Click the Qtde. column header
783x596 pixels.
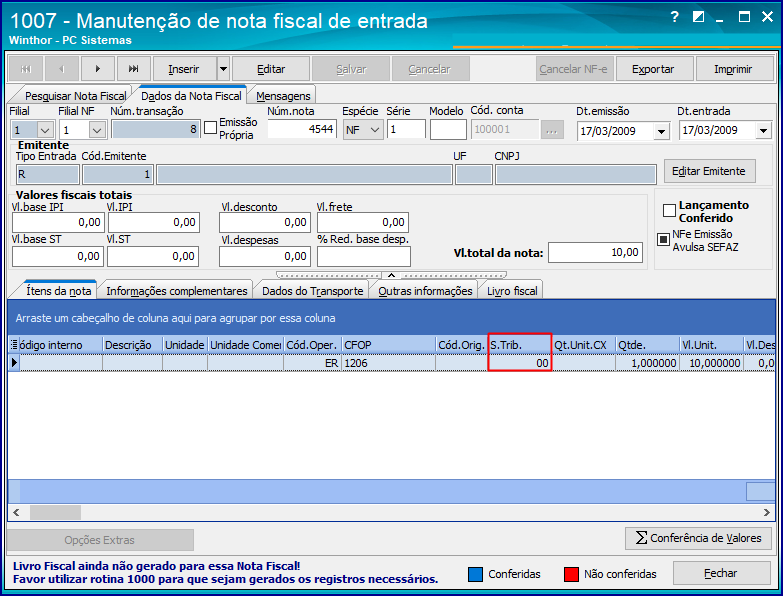click(647, 345)
